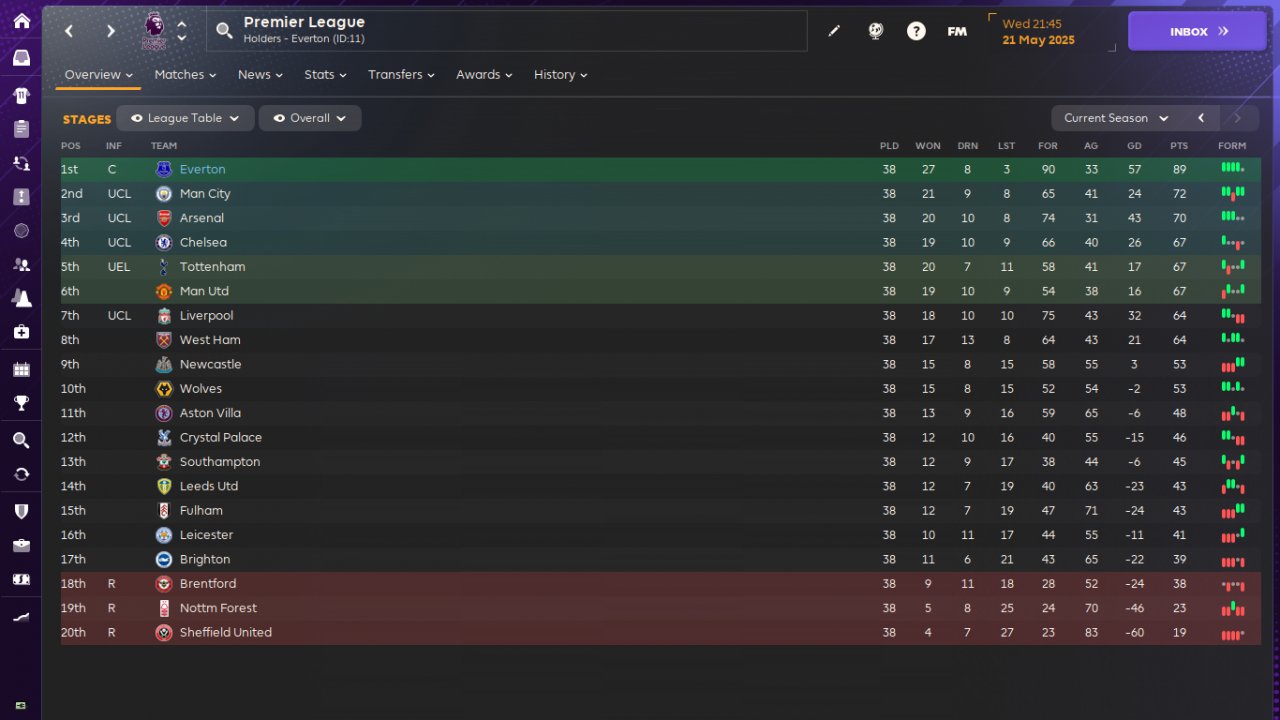Click the INBOX continue button
The image size is (1280, 720).
[1198, 31]
